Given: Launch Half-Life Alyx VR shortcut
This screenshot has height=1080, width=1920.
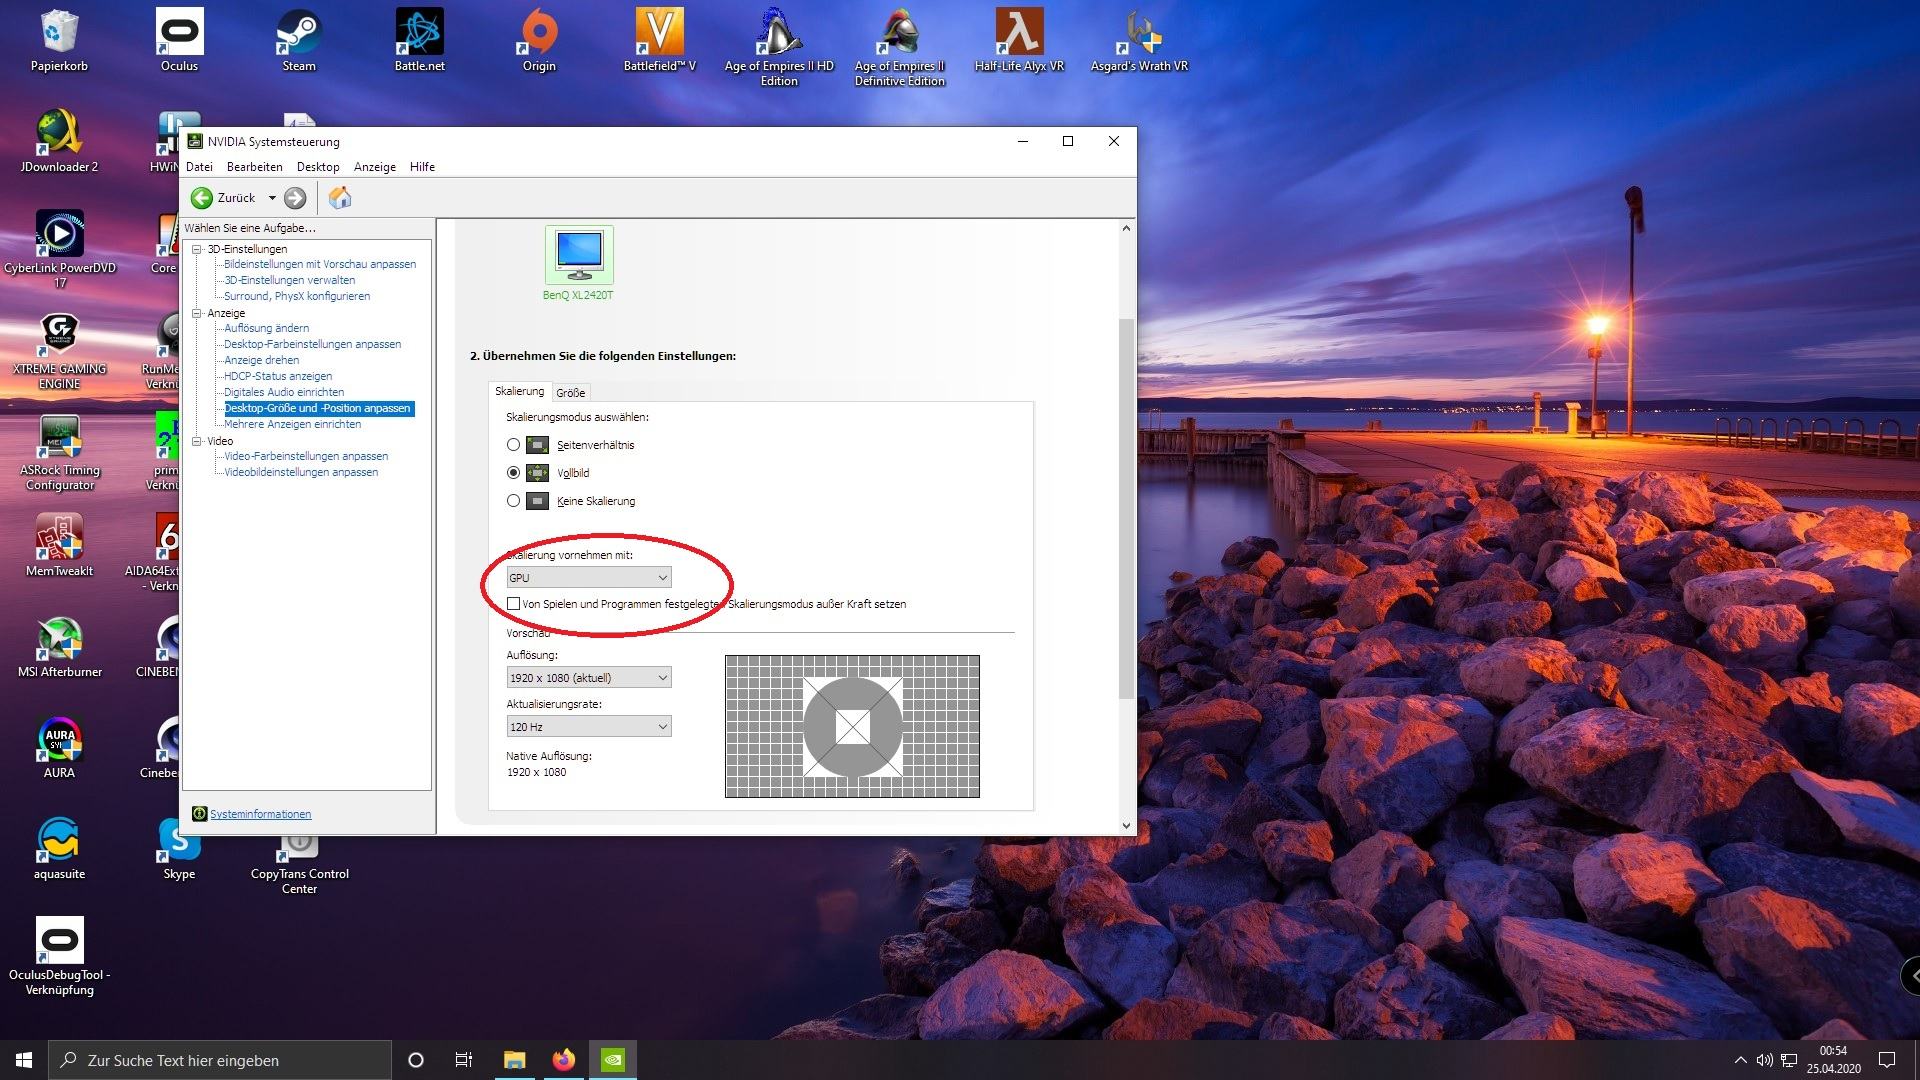Looking at the screenshot, I should point(1019,41).
